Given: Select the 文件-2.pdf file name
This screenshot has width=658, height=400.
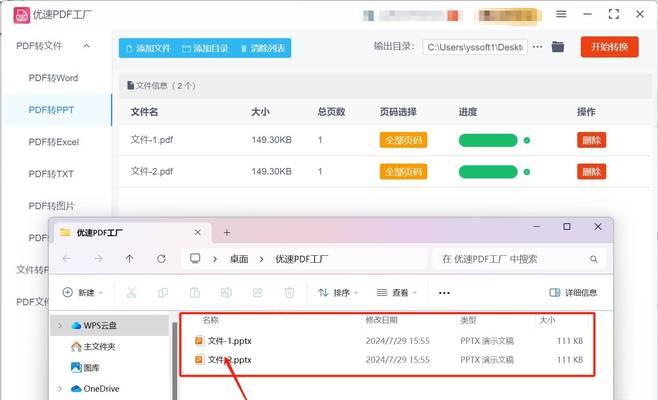Looking at the screenshot, I should (x=151, y=171).
